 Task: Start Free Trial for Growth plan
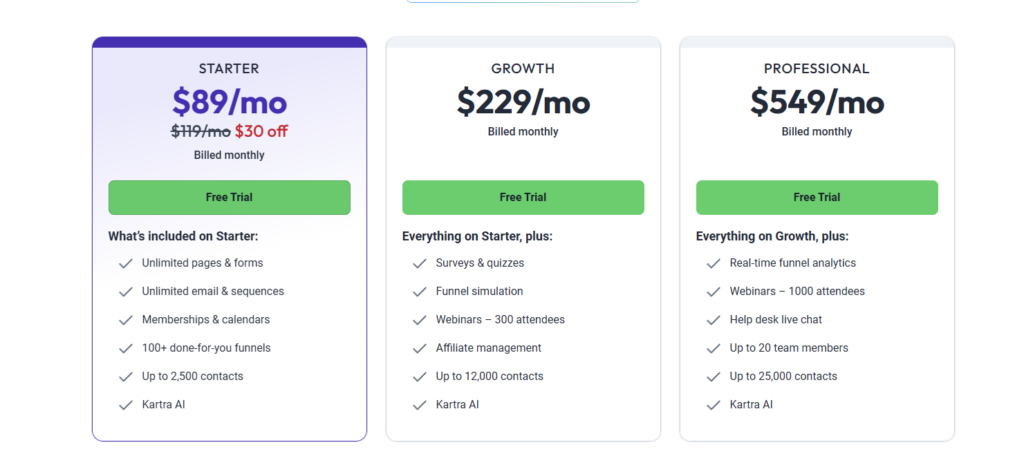point(523,197)
